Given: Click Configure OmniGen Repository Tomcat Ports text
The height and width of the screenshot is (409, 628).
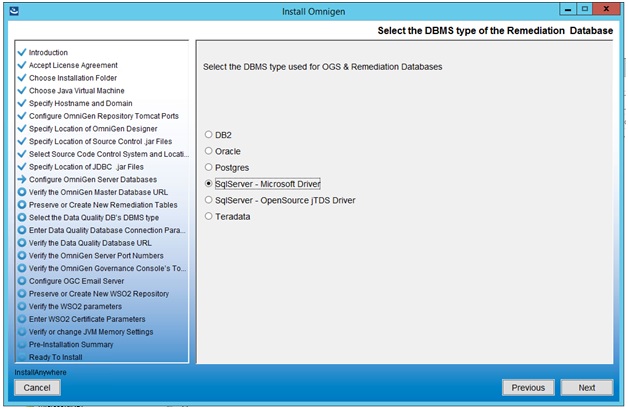Looking at the screenshot, I should pos(104,116).
